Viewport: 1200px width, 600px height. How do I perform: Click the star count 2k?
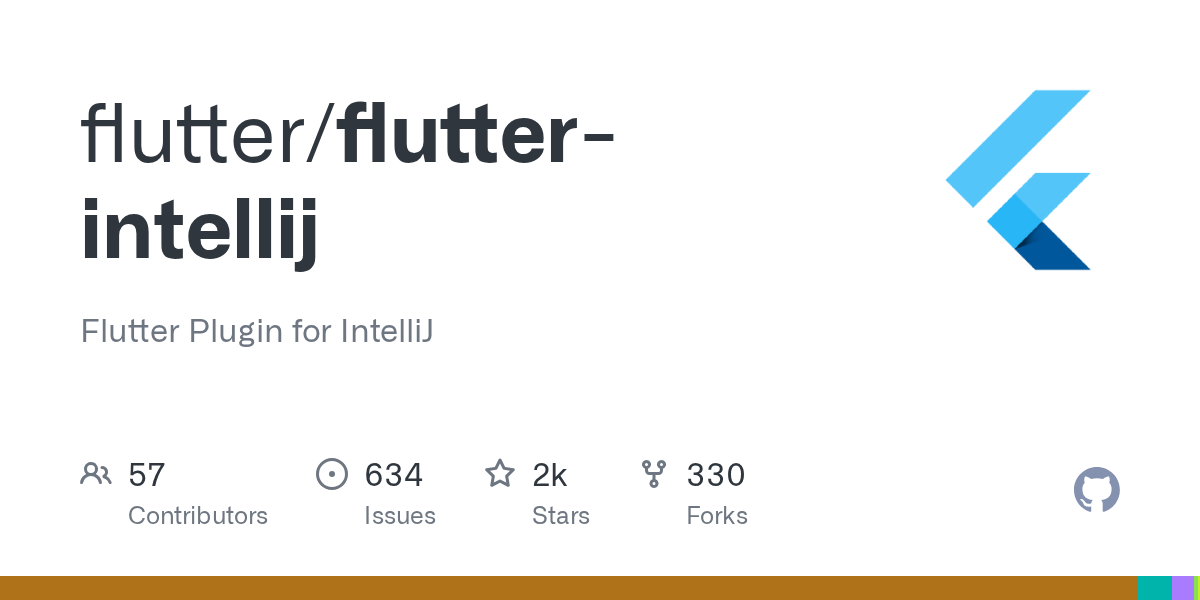(x=550, y=475)
